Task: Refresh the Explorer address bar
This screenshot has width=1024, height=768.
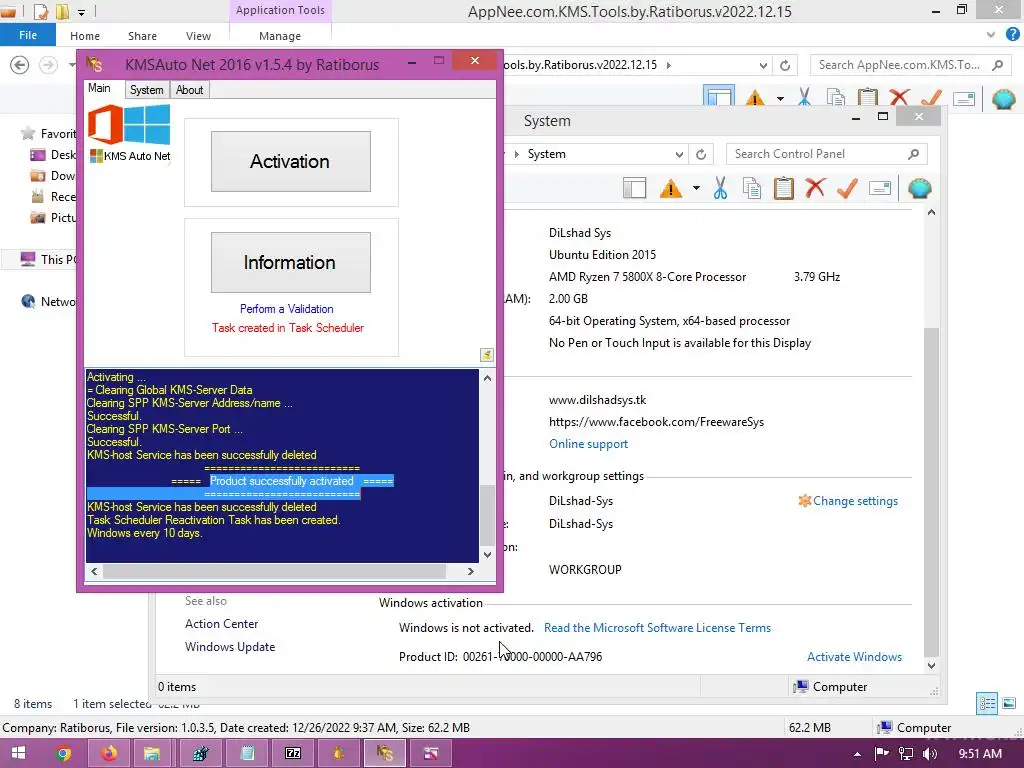Action: [x=785, y=65]
